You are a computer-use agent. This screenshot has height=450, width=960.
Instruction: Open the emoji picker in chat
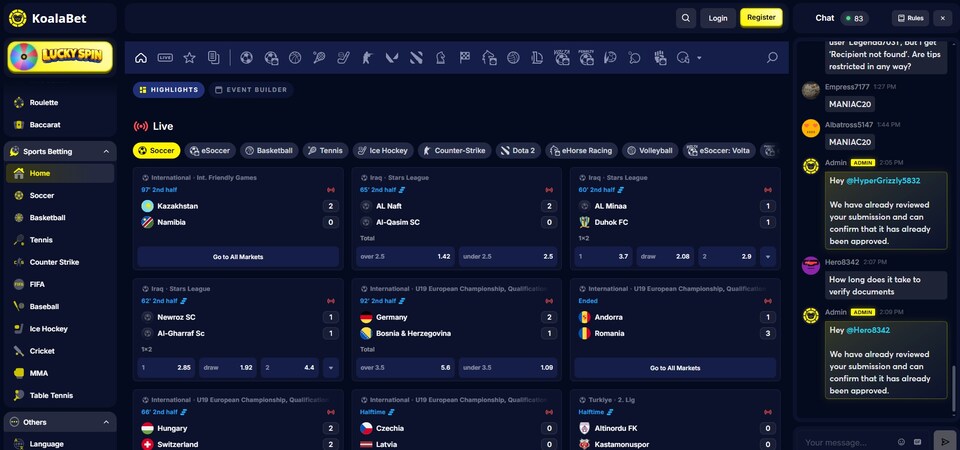tap(901, 442)
